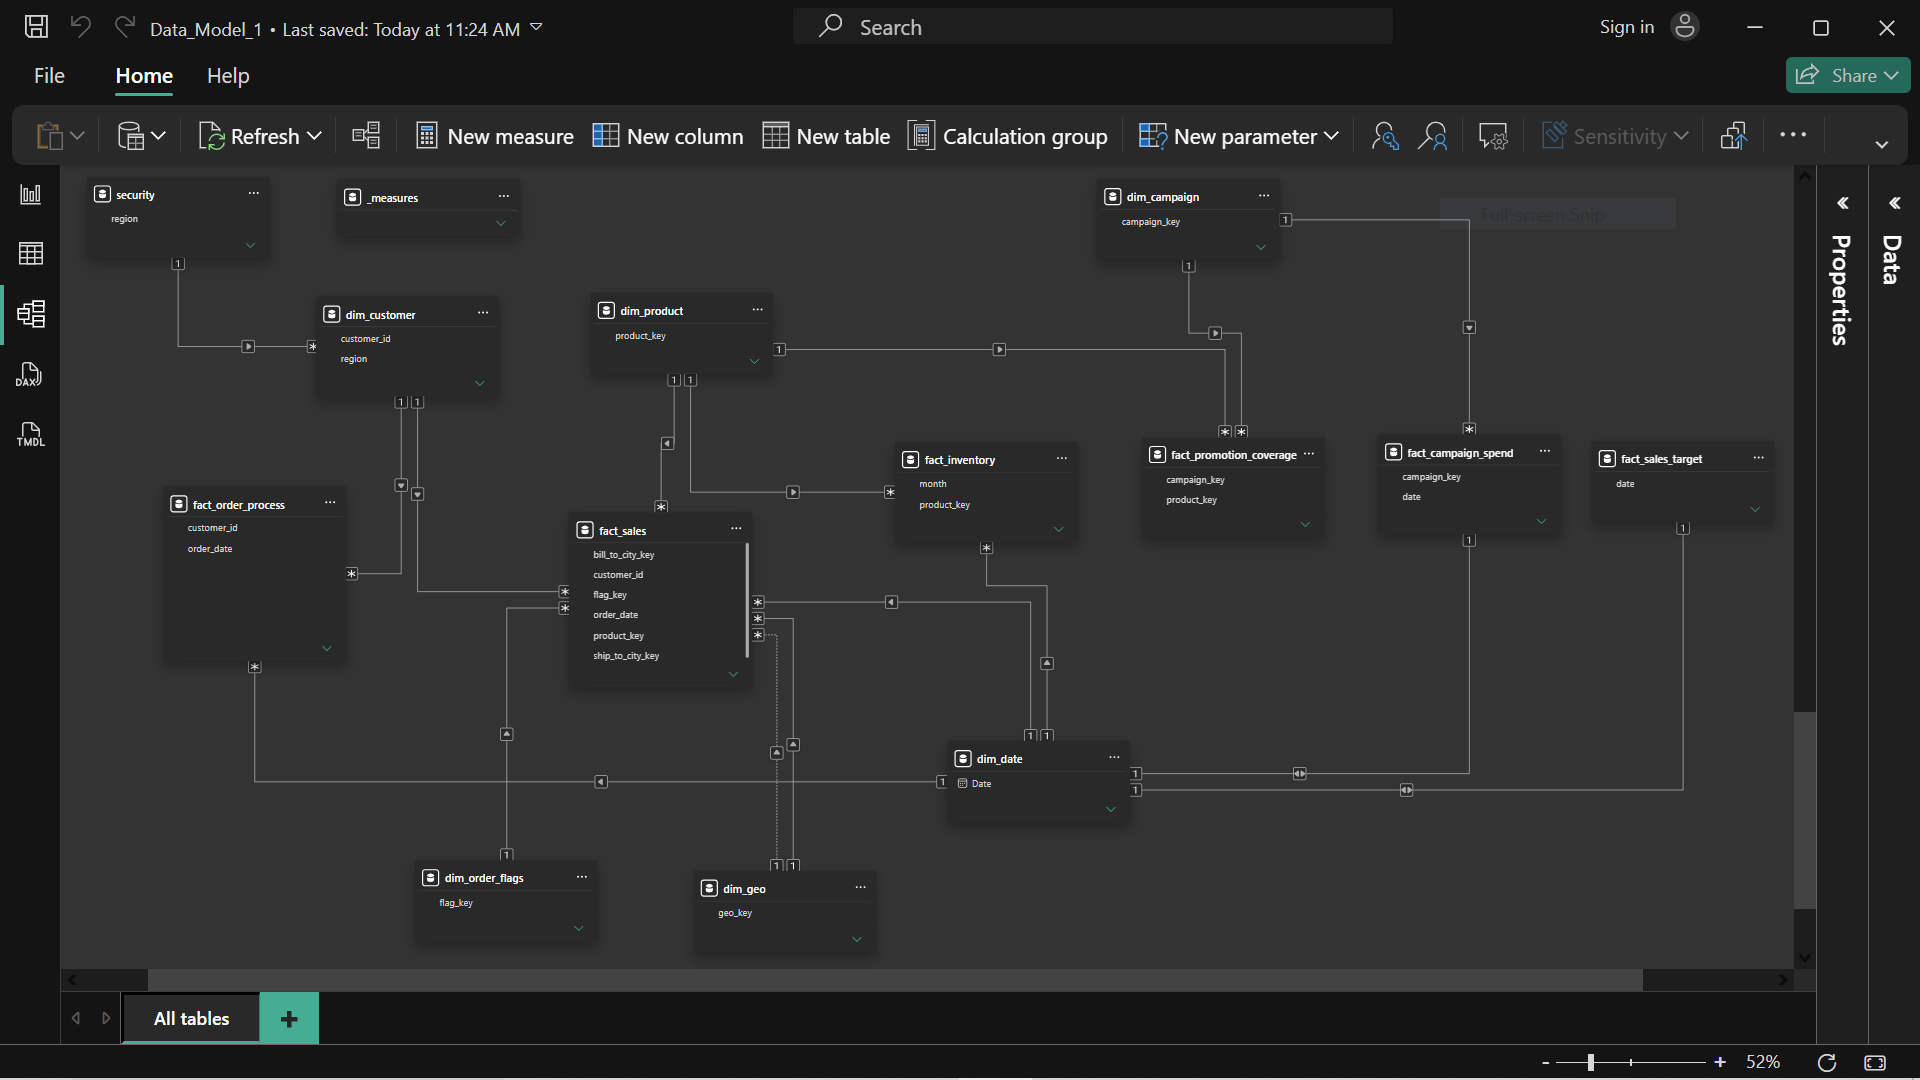This screenshot has width=1920, height=1080.
Task: Click zoom in plus button
Action: pyautogui.click(x=1720, y=1062)
